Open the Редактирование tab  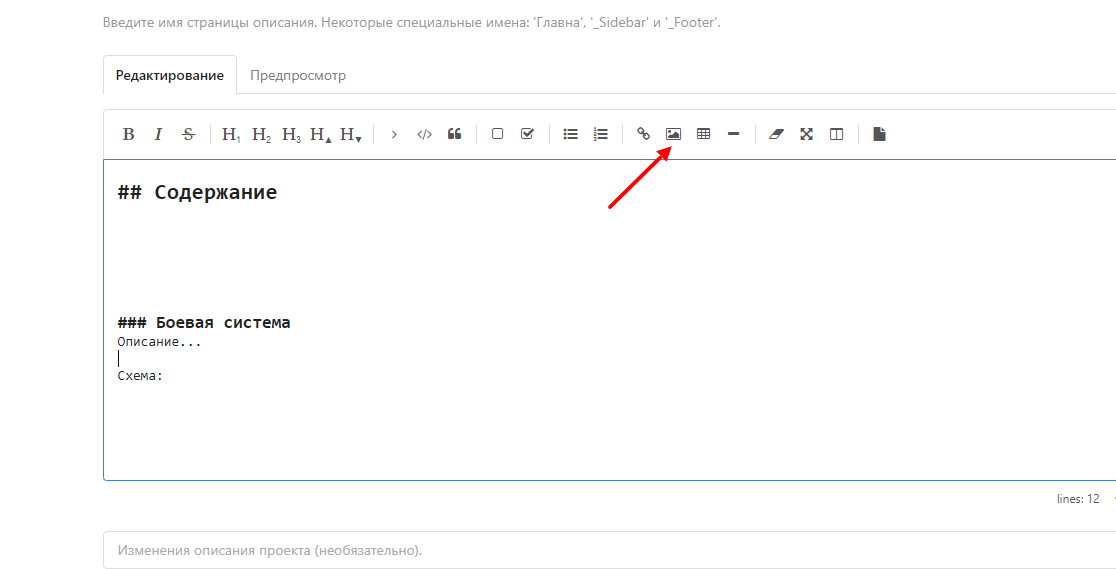point(170,75)
